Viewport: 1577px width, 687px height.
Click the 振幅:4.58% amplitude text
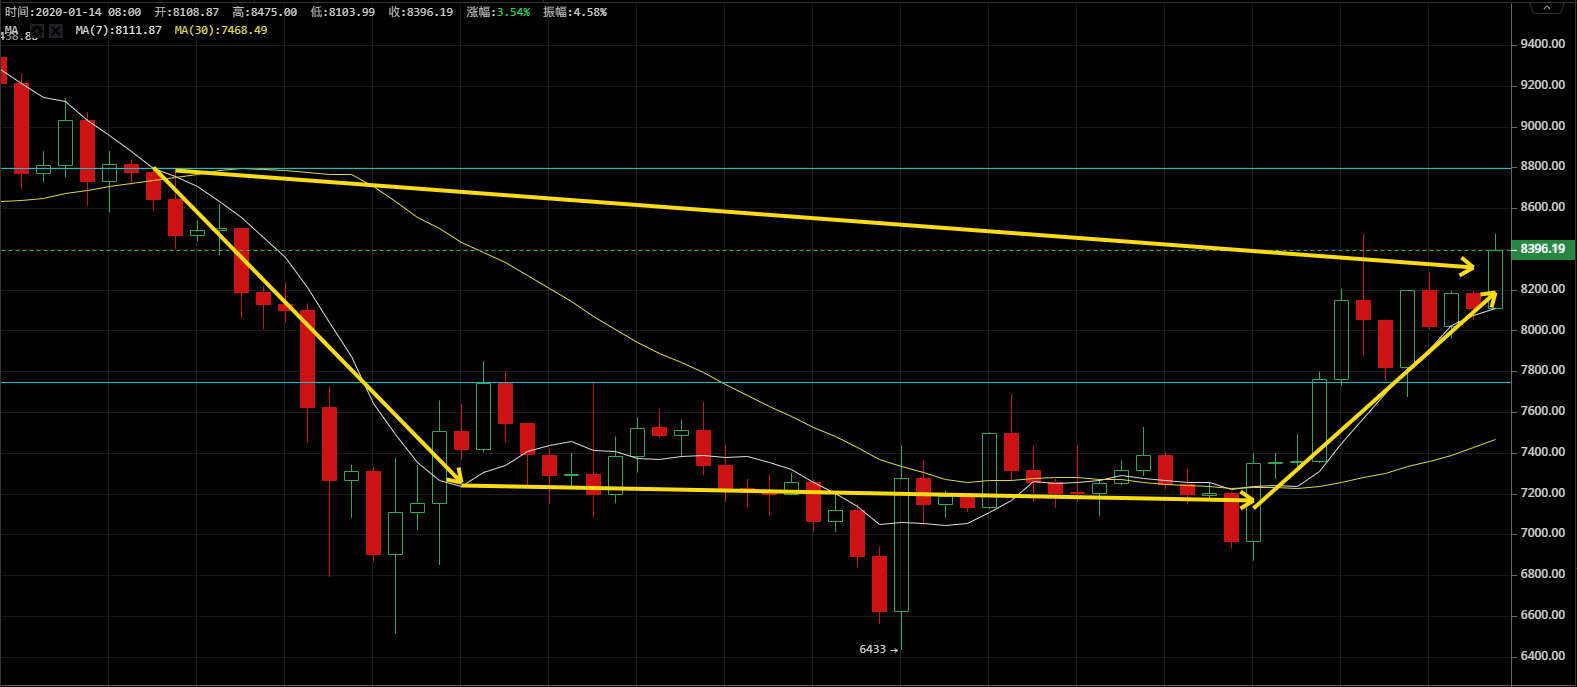click(x=575, y=12)
